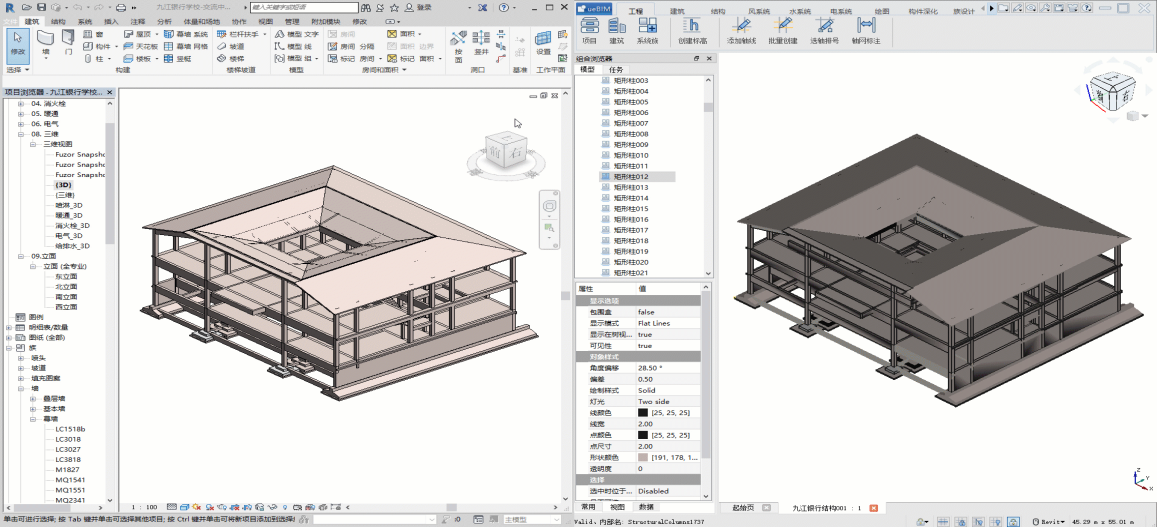
Task: Open the 任务 tab in 组合浏览器
Action: [x=617, y=69]
